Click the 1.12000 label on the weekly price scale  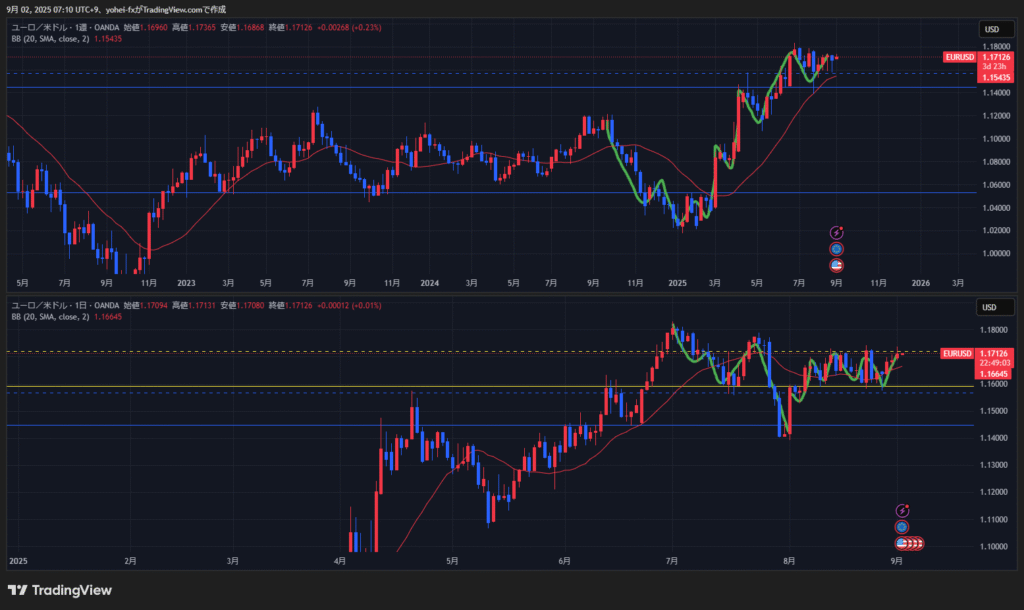pos(996,116)
